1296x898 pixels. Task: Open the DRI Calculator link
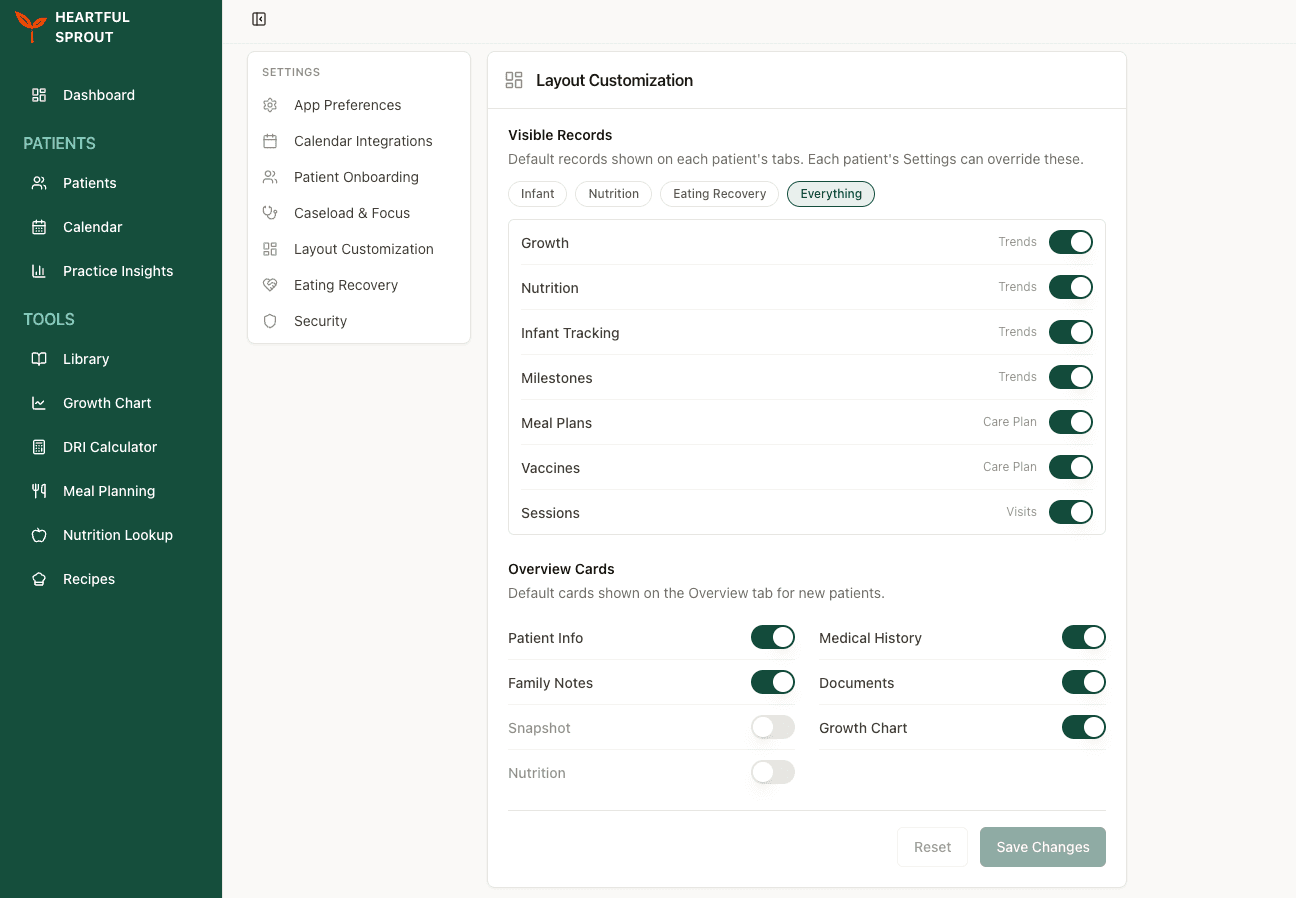click(111, 447)
